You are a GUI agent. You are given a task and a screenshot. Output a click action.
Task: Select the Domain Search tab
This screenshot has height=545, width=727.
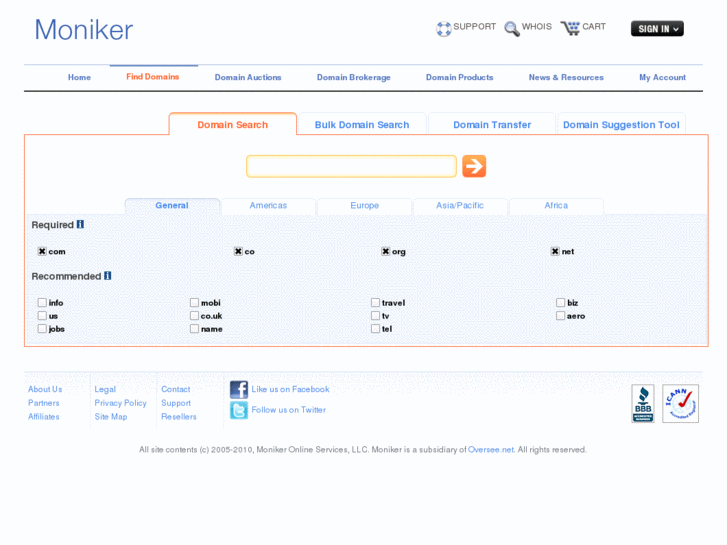(x=233, y=124)
